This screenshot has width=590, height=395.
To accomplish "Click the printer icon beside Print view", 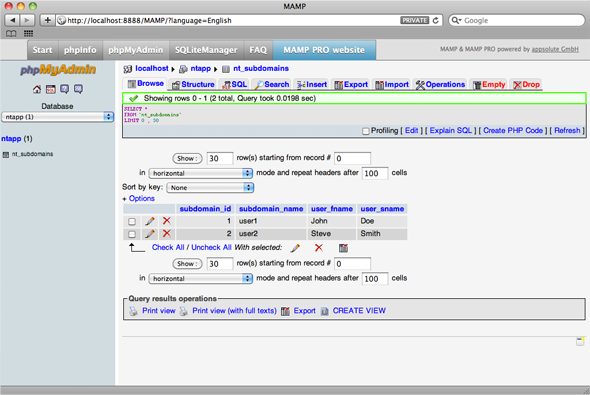I will (134, 311).
